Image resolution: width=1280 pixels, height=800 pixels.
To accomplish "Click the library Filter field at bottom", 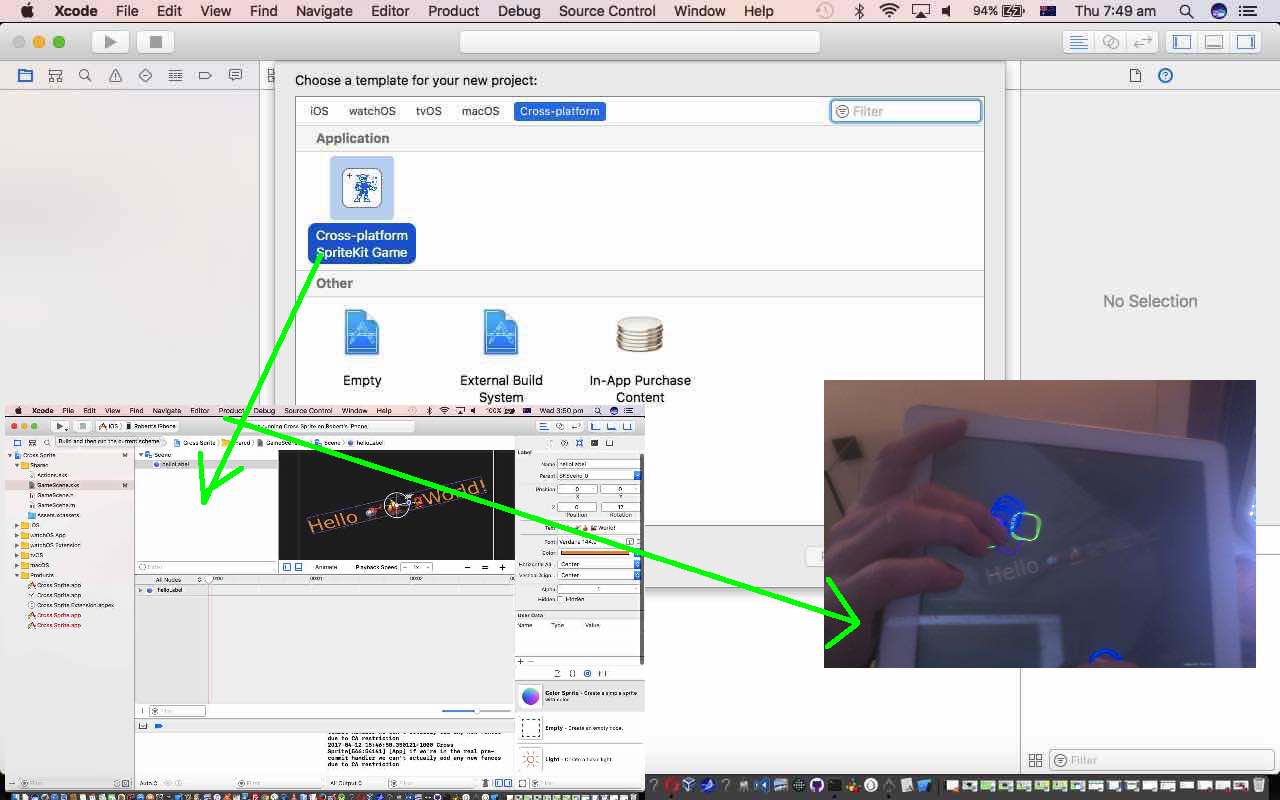I will pyautogui.click(x=1163, y=760).
